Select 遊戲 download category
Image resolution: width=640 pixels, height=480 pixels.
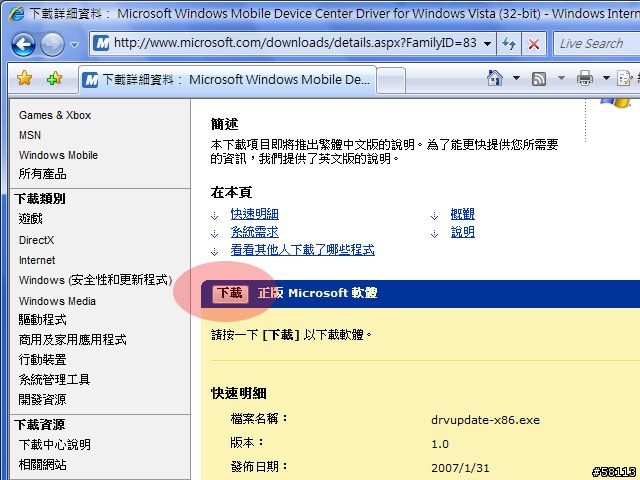(x=31, y=219)
